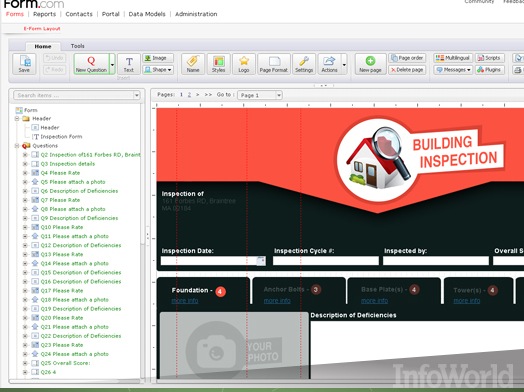Open the Search items dropdown arrow
The height and width of the screenshot is (392, 524).
click(x=137, y=96)
